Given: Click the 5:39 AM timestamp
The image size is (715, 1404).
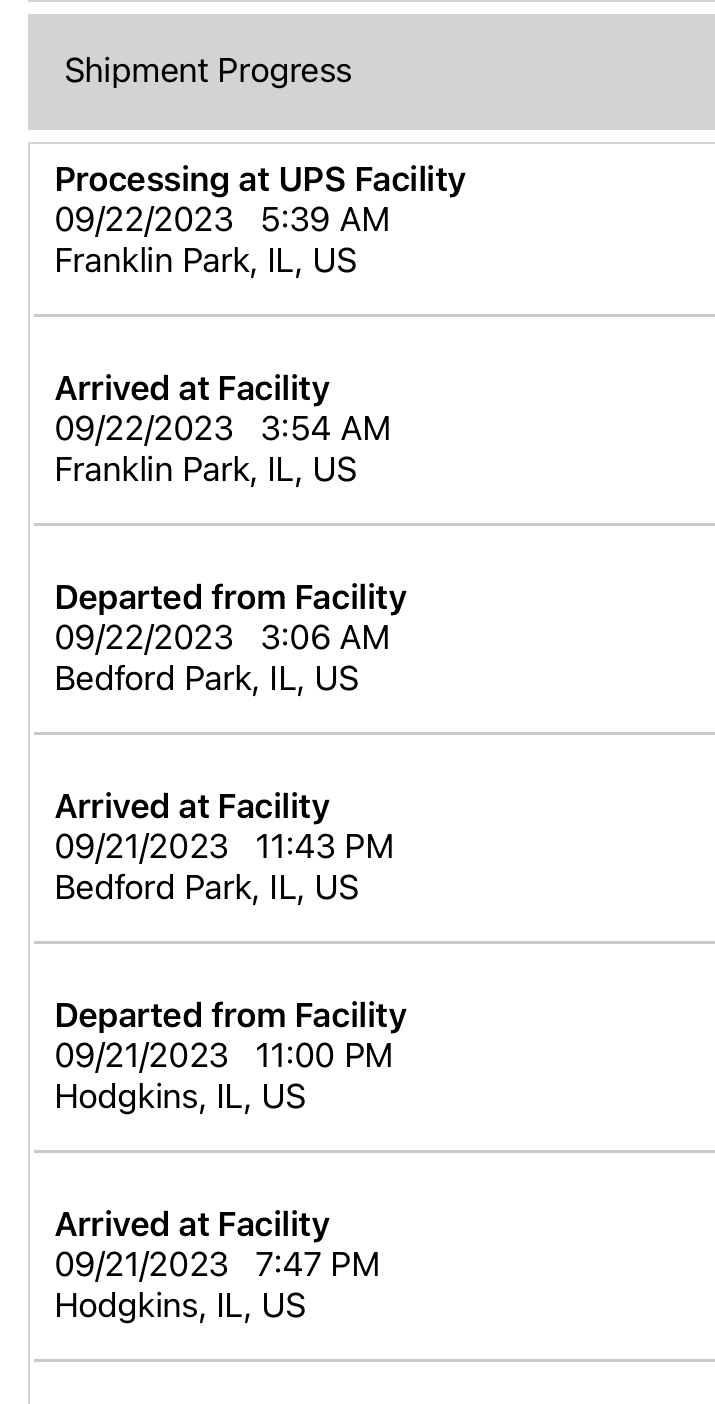Looking at the screenshot, I should point(325,220).
